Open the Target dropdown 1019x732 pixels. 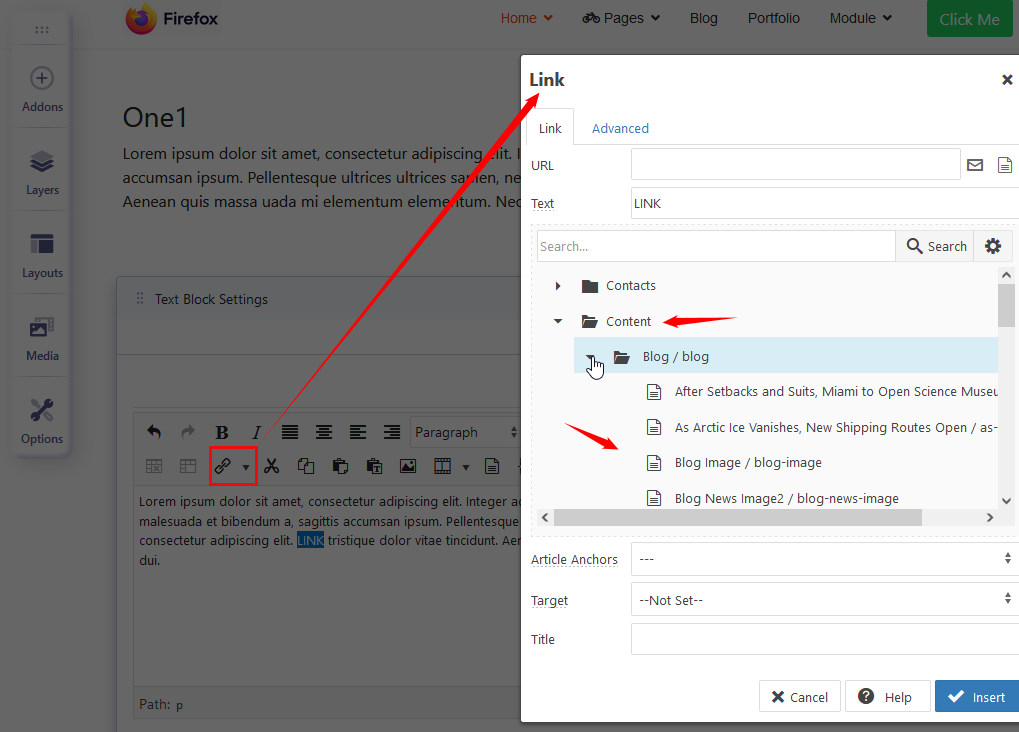pyautogui.click(x=824, y=600)
